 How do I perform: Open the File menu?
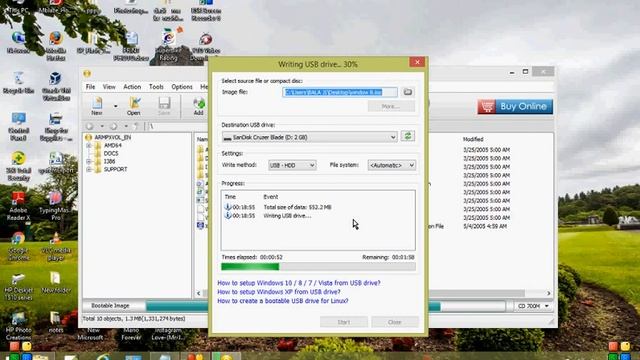coord(90,87)
